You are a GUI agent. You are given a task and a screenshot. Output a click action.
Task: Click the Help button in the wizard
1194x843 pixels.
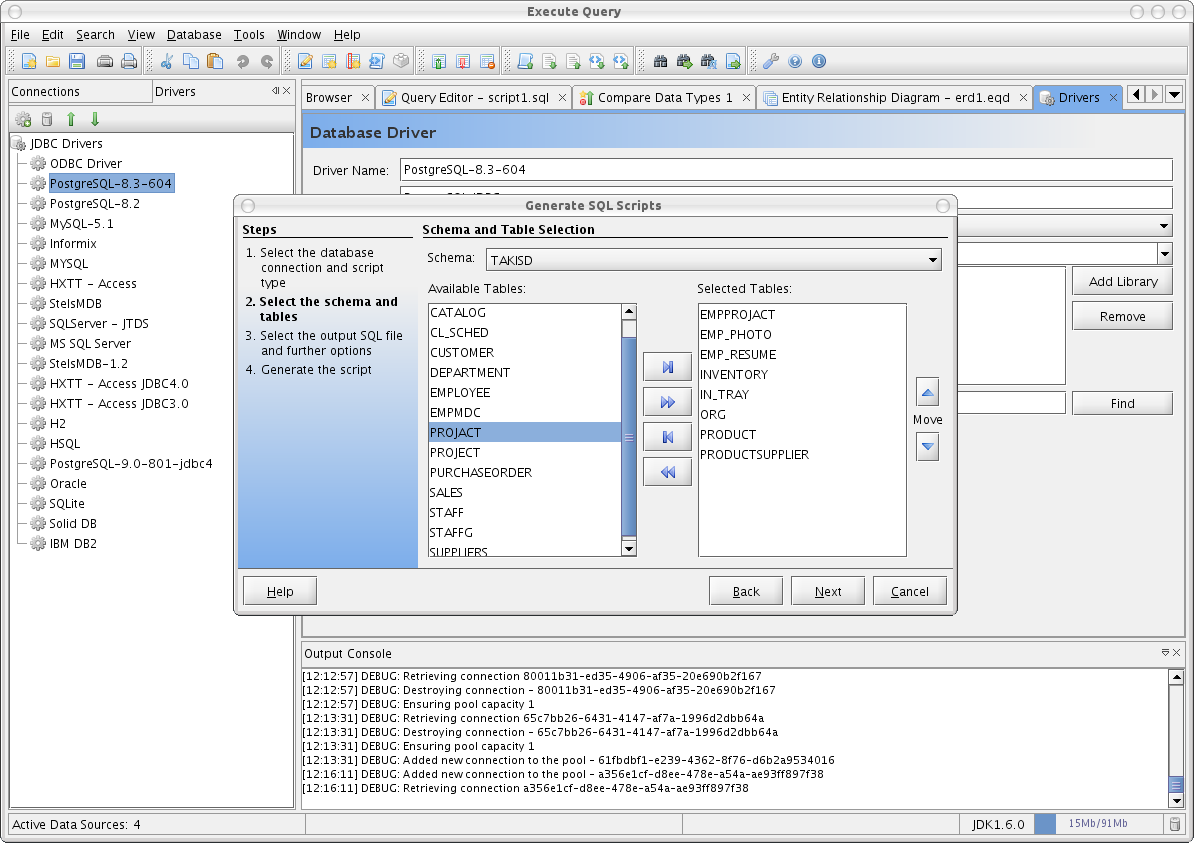[x=279, y=590]
